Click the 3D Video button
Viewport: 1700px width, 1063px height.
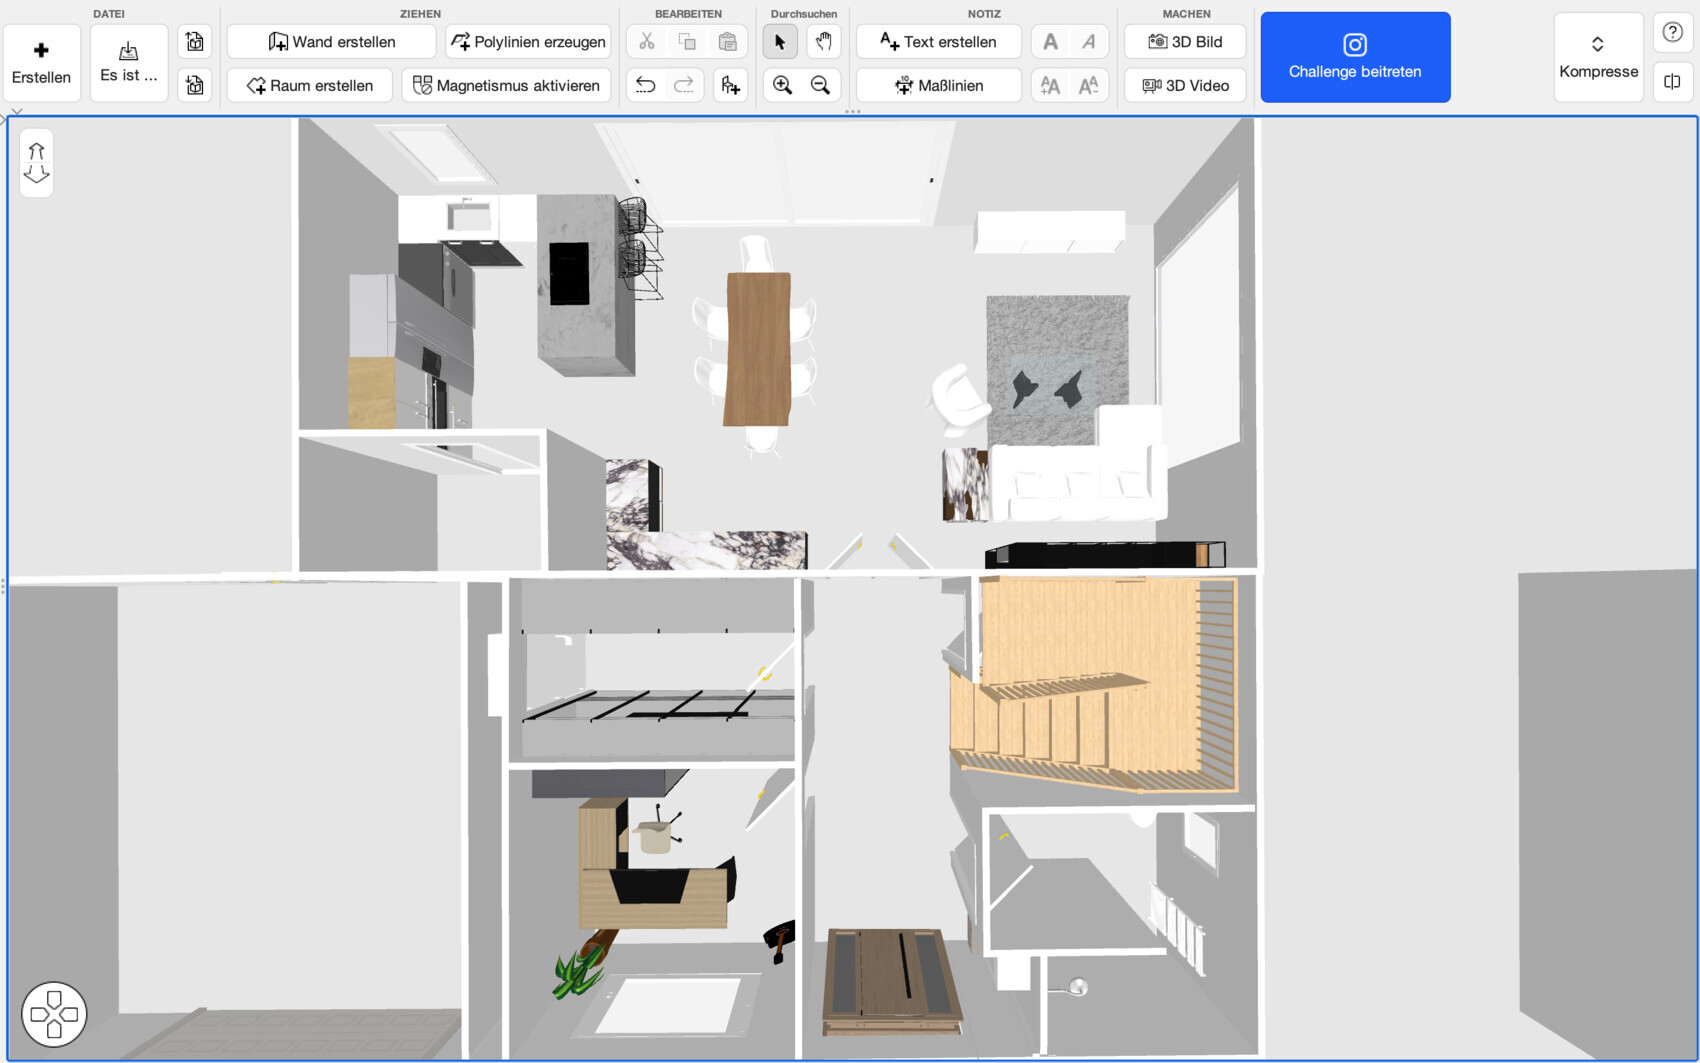coord(1185,86)
